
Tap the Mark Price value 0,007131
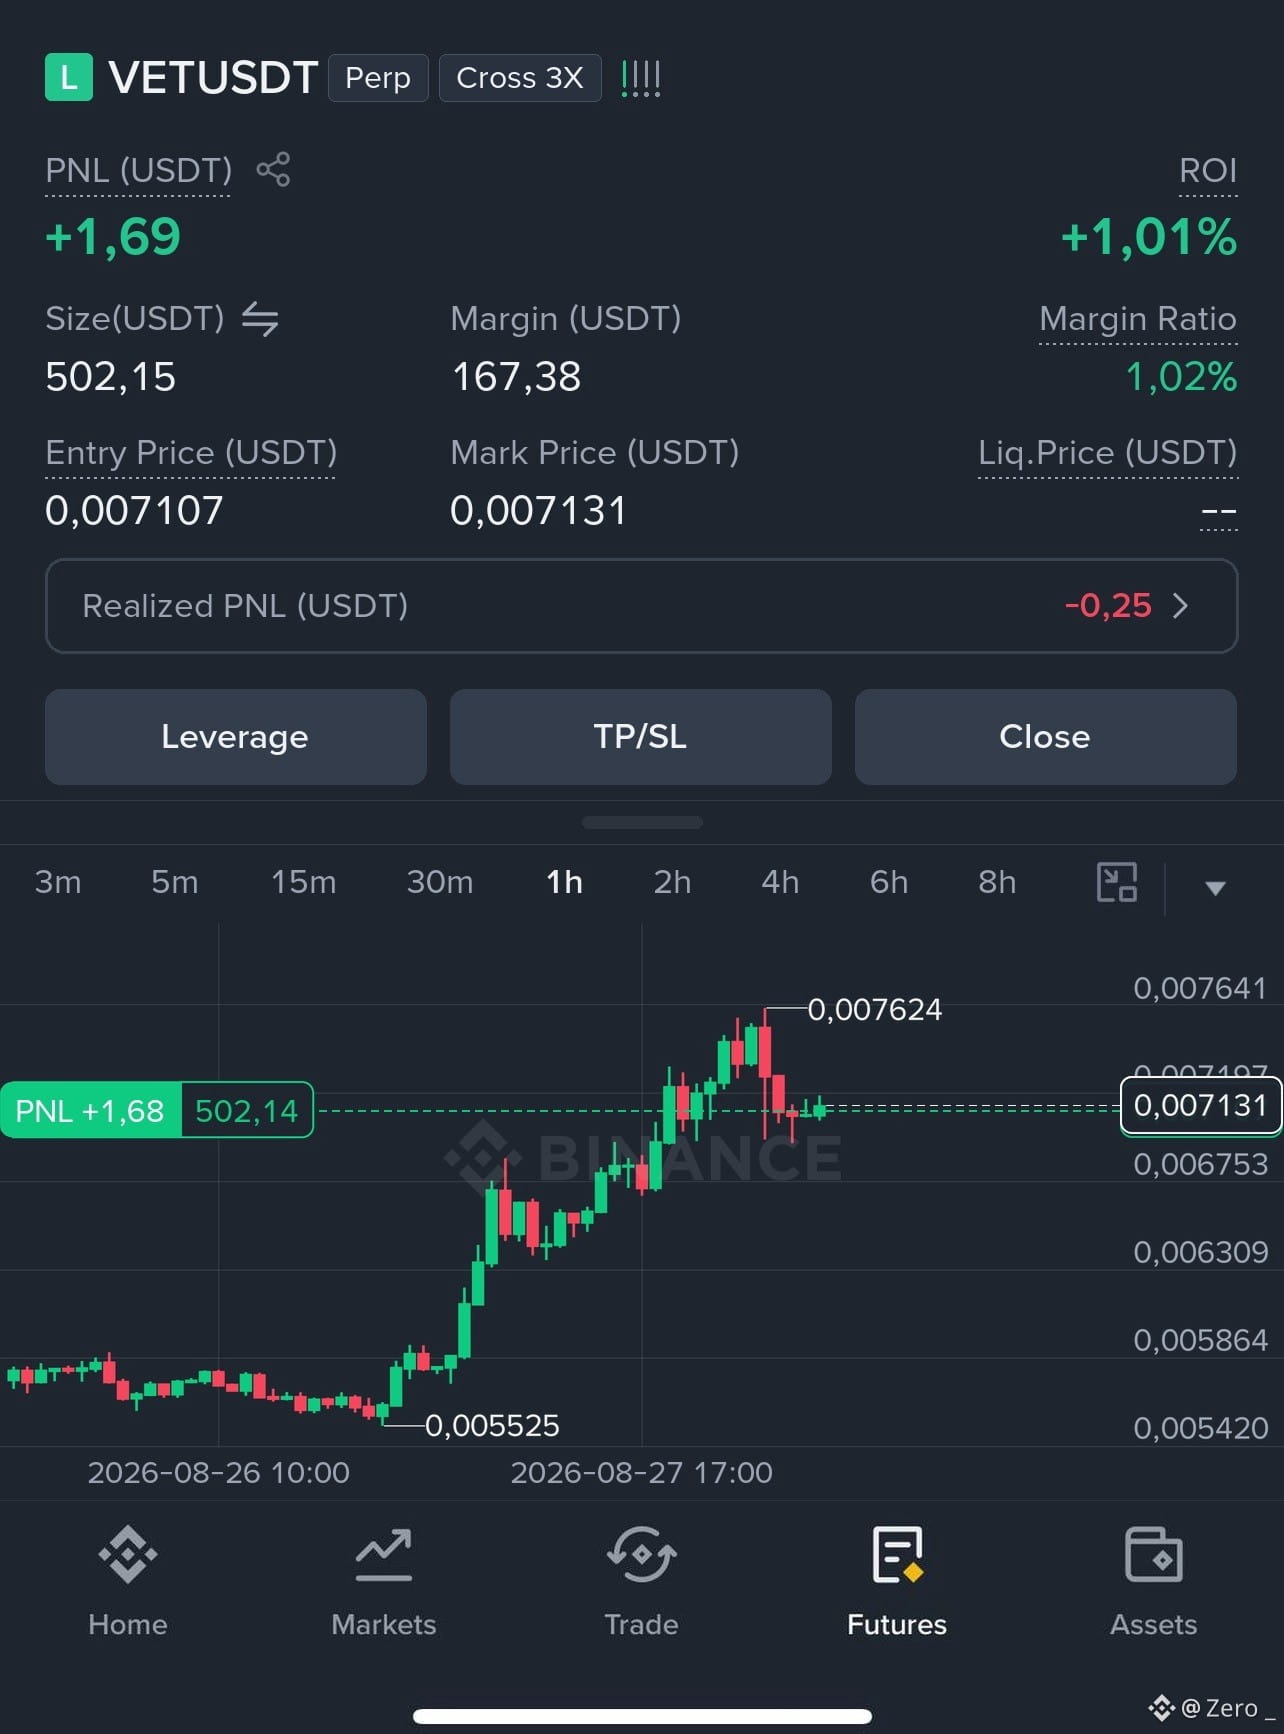click(538, 511)
